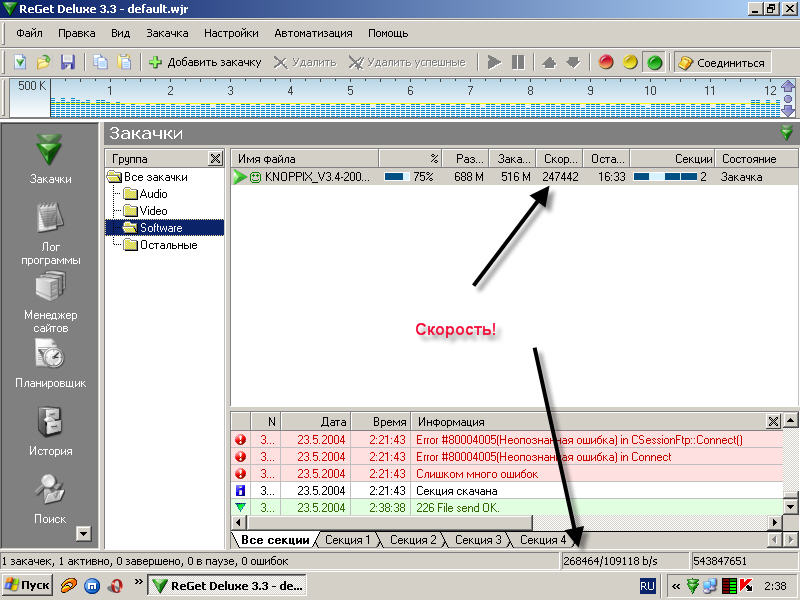Select KNOPPIX_V3.4 download row
This screenshot has width=800, height=600.
tap(514, 177)
